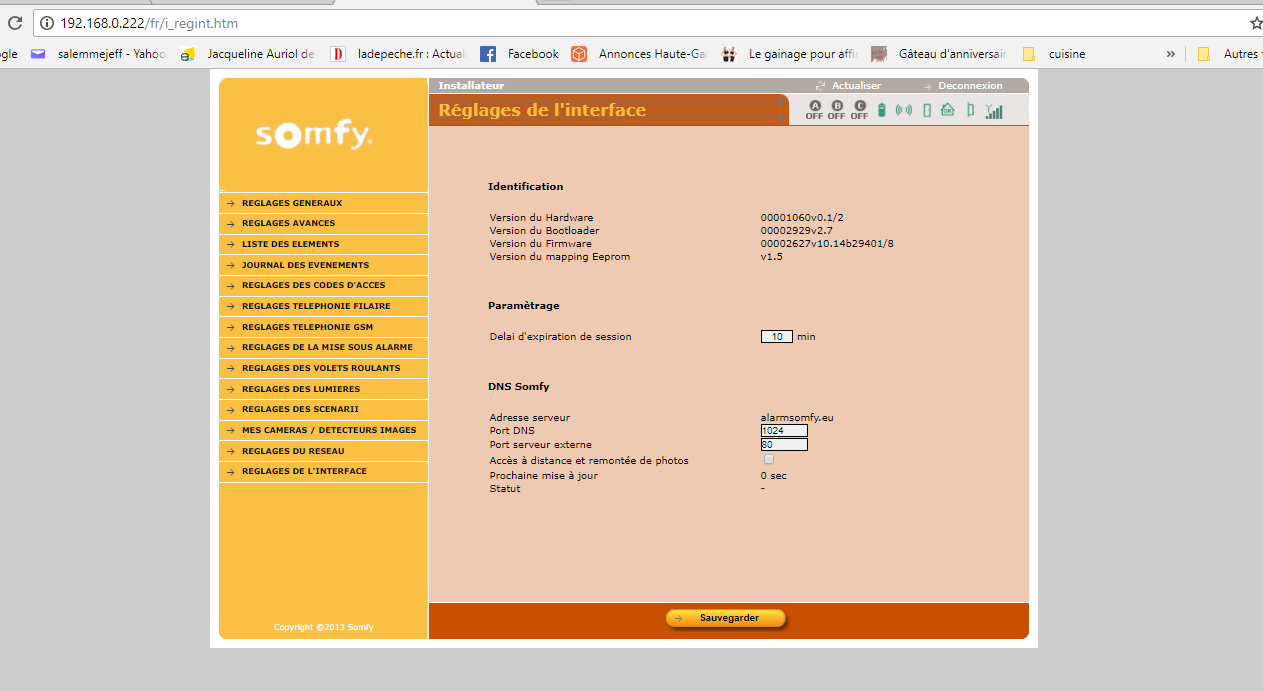The image size is (1263, 691).
Task: Open the REGLAGES GENERAUX menu
Action: point(323,203)
